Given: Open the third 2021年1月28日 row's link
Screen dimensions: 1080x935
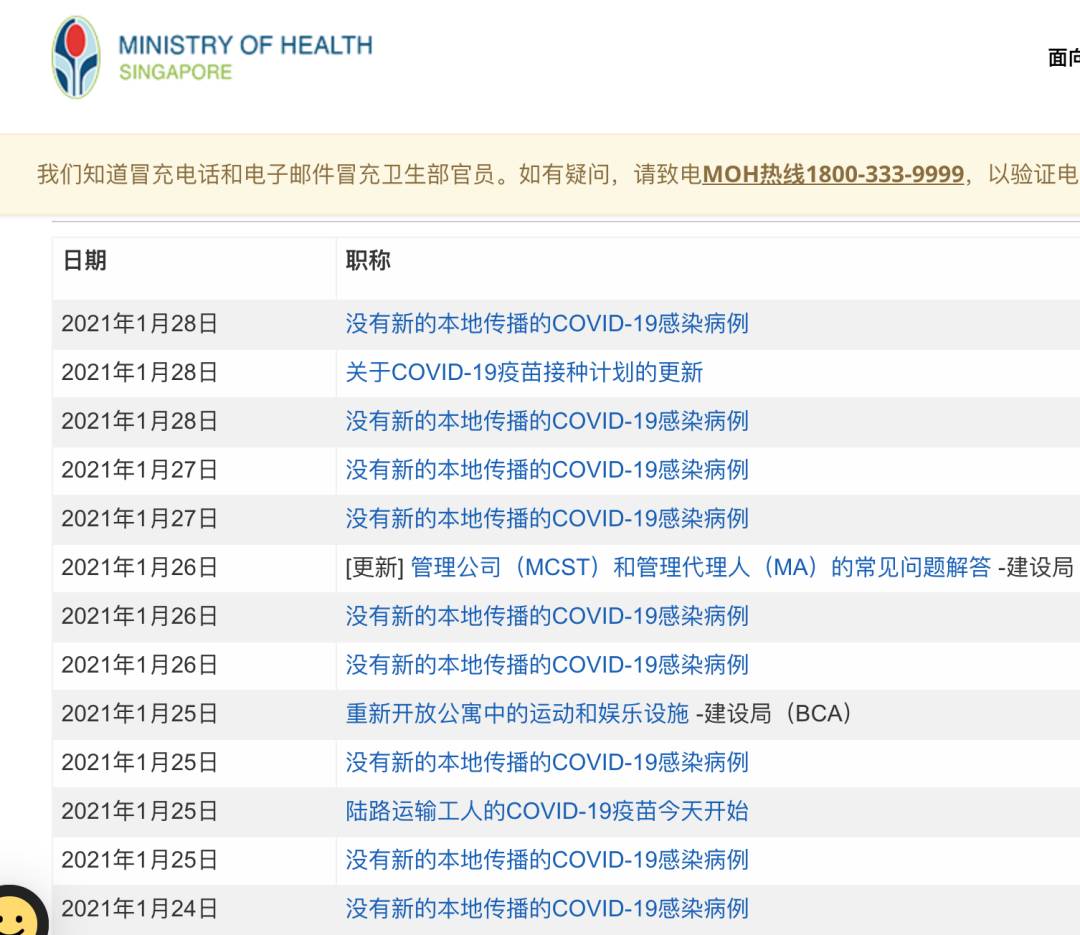Looking at the screenshot, I should coord(546,421).
